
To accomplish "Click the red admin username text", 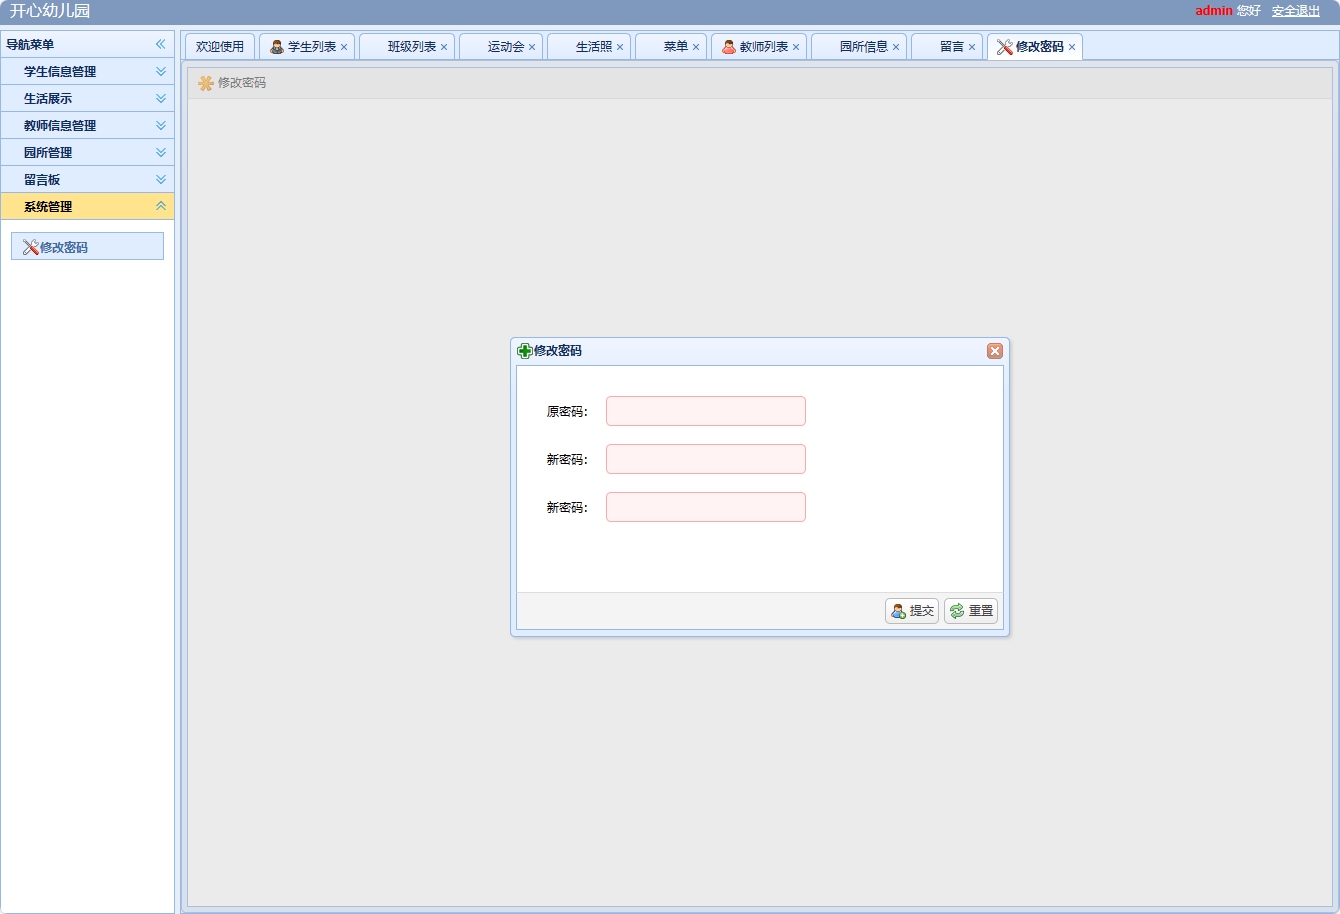I will 1214,11.
